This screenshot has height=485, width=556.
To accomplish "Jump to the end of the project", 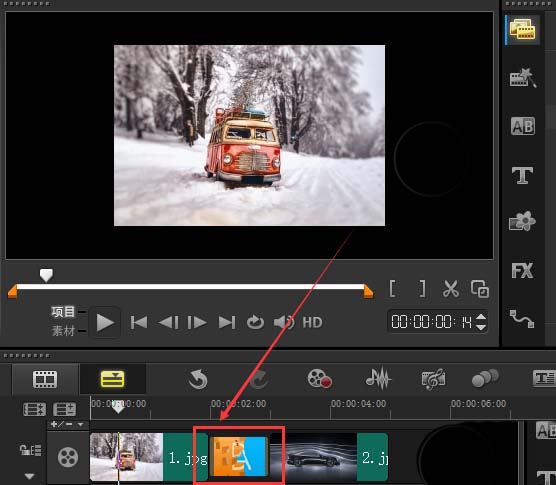I will pyautogui.click(x=227, y=323).
